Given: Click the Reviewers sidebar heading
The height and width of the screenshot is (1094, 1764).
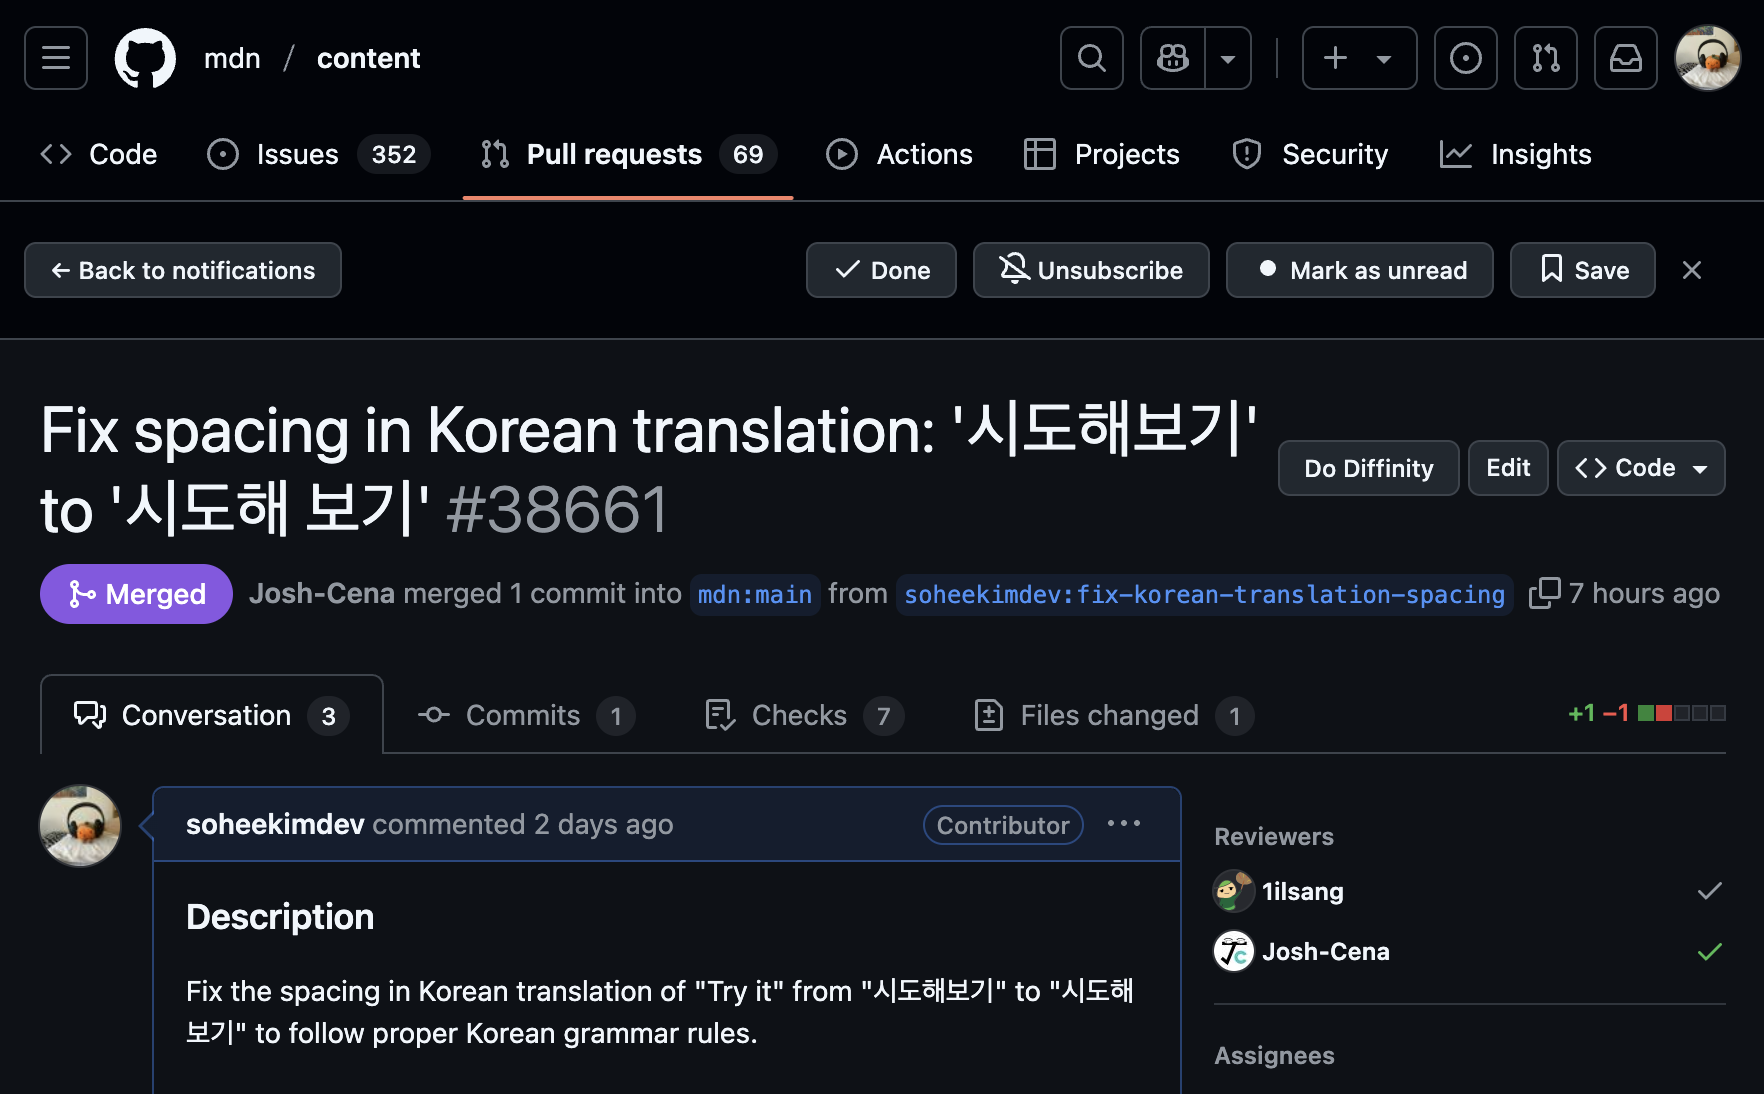Looking at the screenshot, I should tap(1274, 836).
